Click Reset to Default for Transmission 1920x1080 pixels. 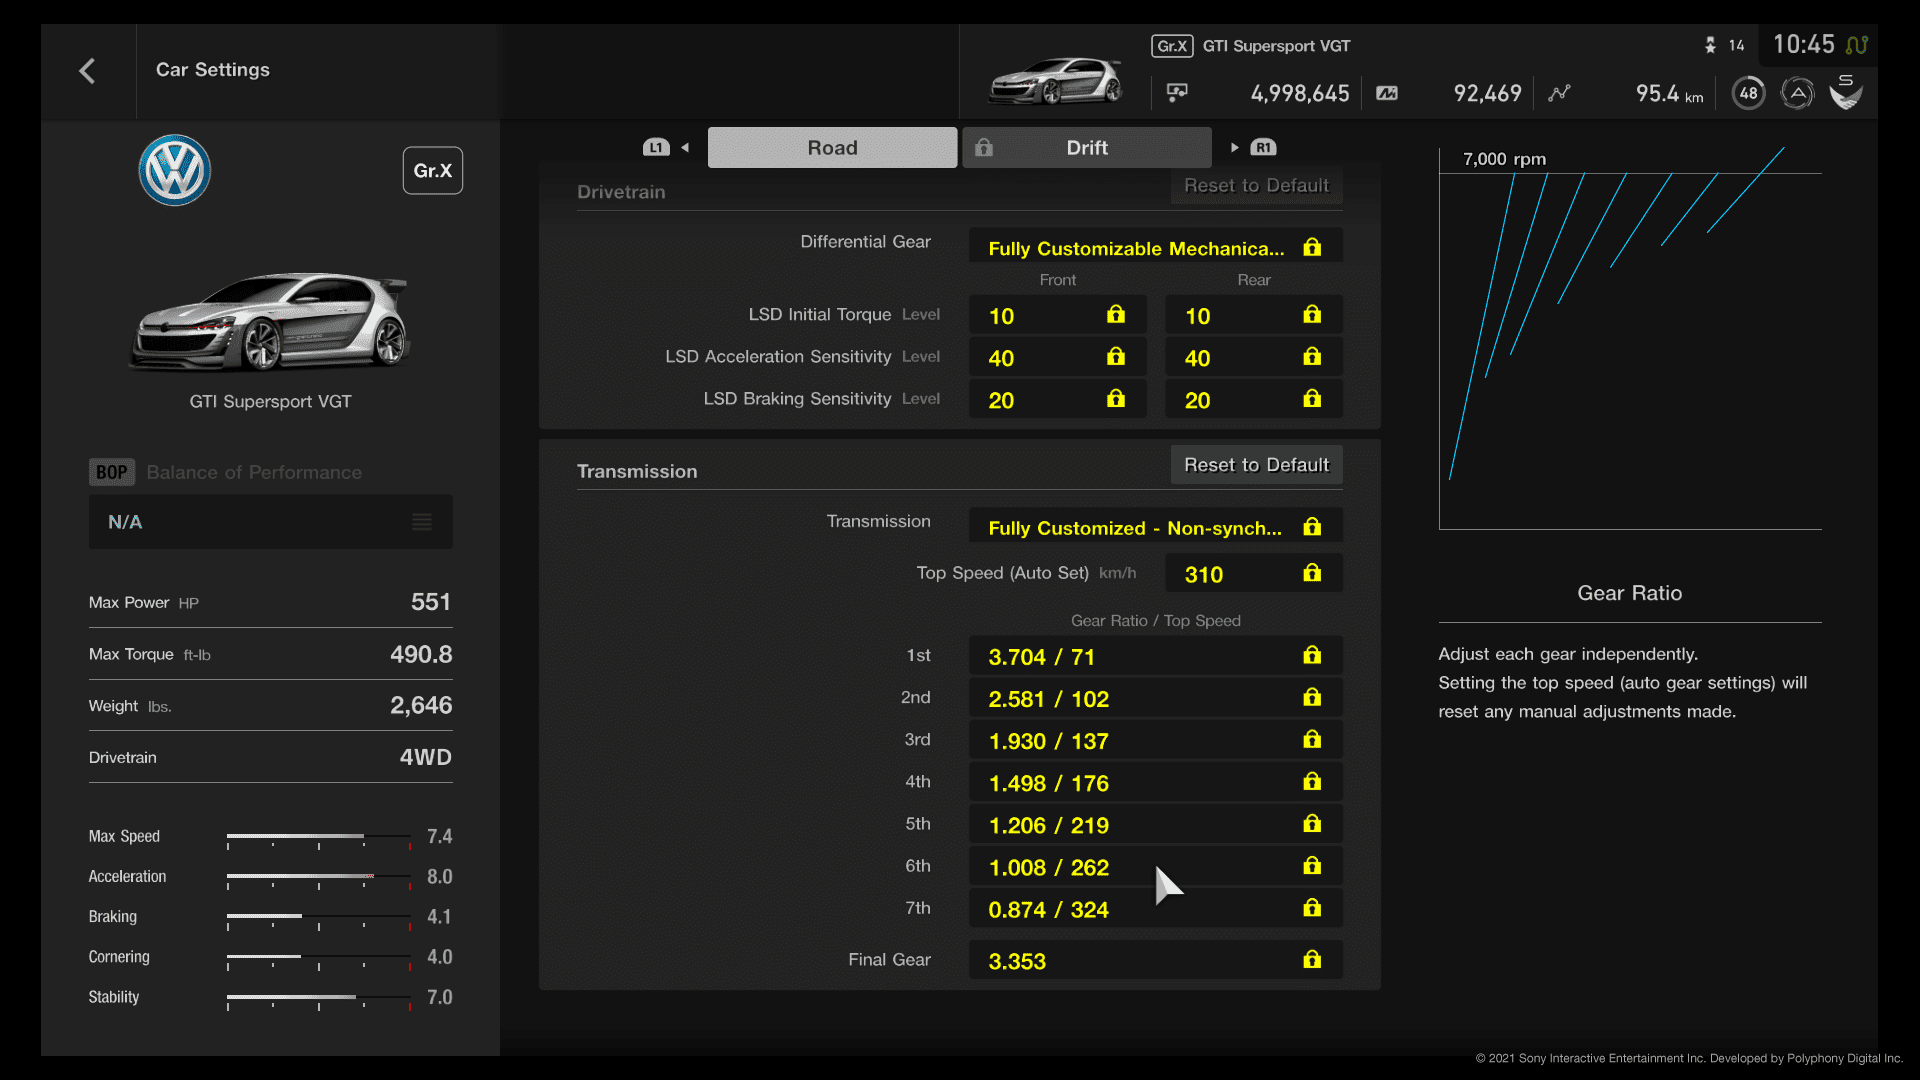[1256, 465]
